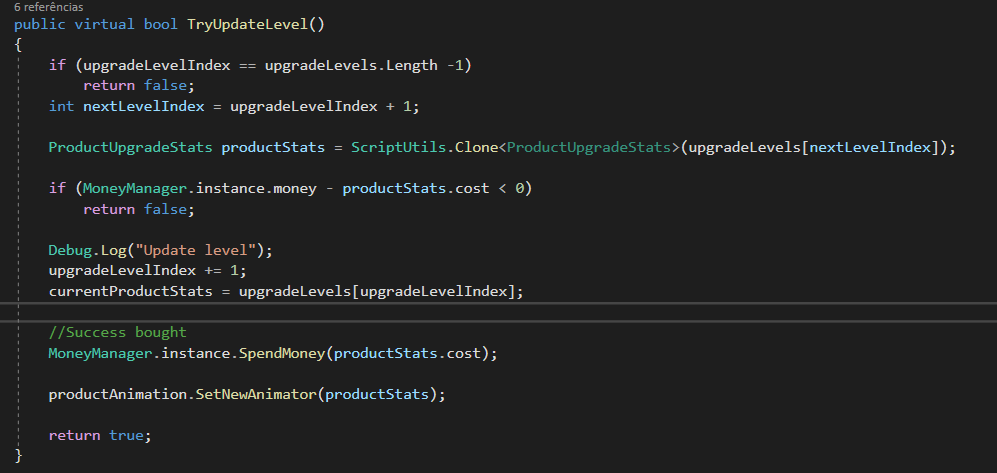
Task: Click "upgradeLevels.Length" in the first if statement
Action: pos(351,65)
